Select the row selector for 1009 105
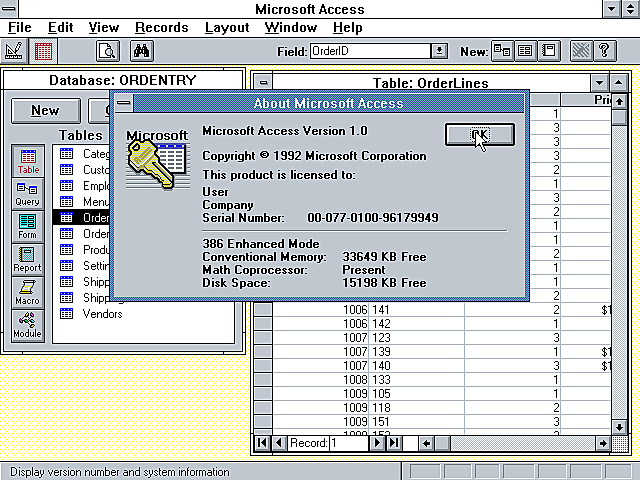The height and width of the screenshot is (480, 640). coord(263,393)
